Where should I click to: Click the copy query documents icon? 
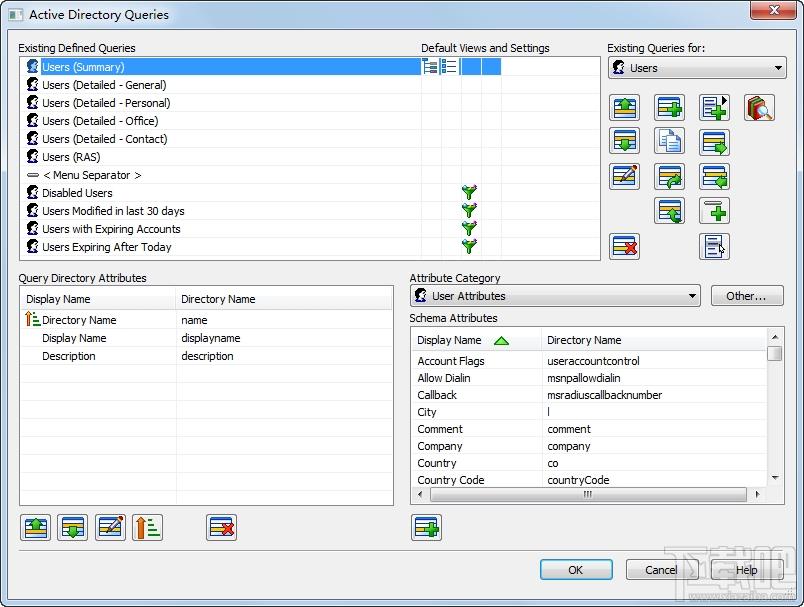click(670, 141)
